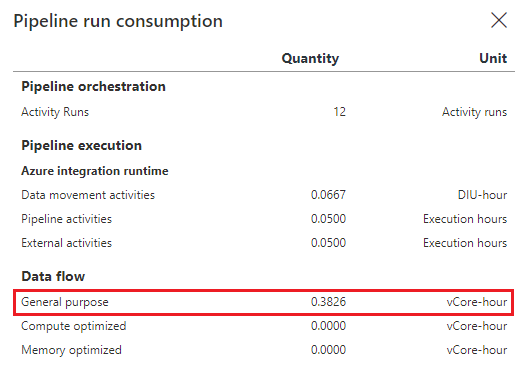Click the Quantity column header

pos(310,59)
